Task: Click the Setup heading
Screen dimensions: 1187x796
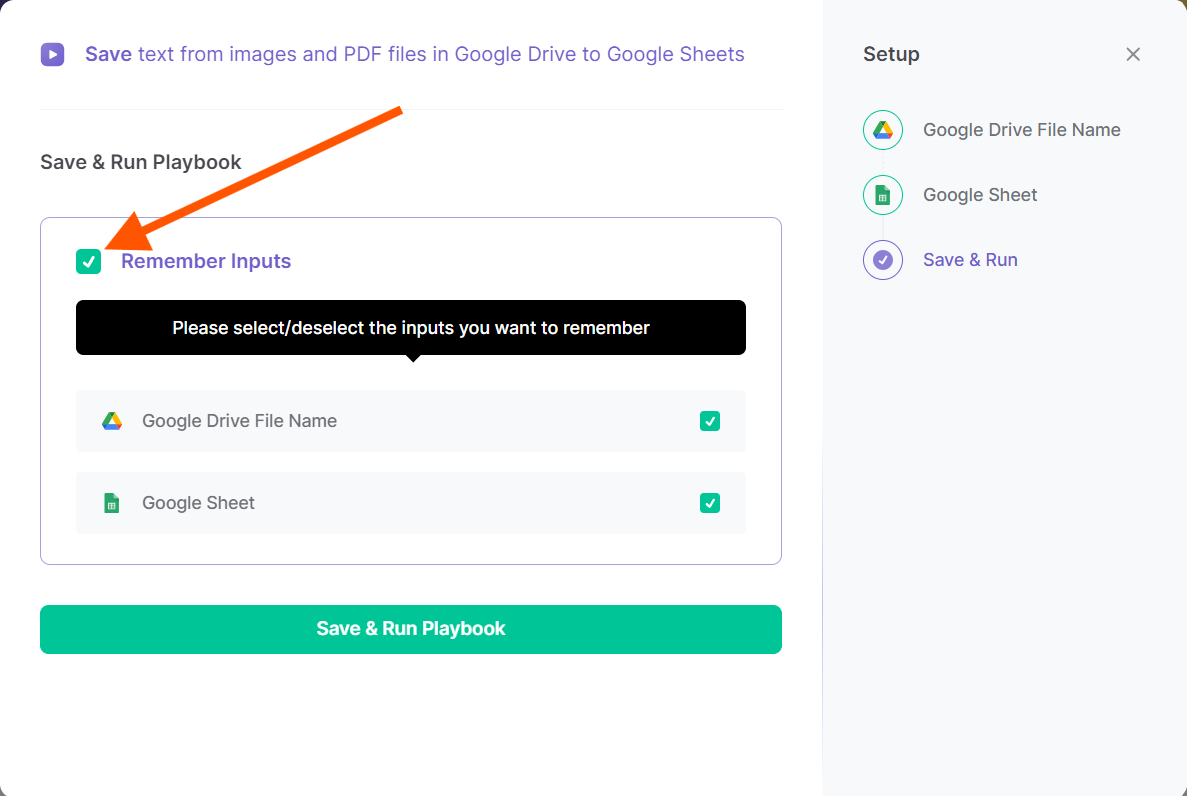Action: (891, 55)
